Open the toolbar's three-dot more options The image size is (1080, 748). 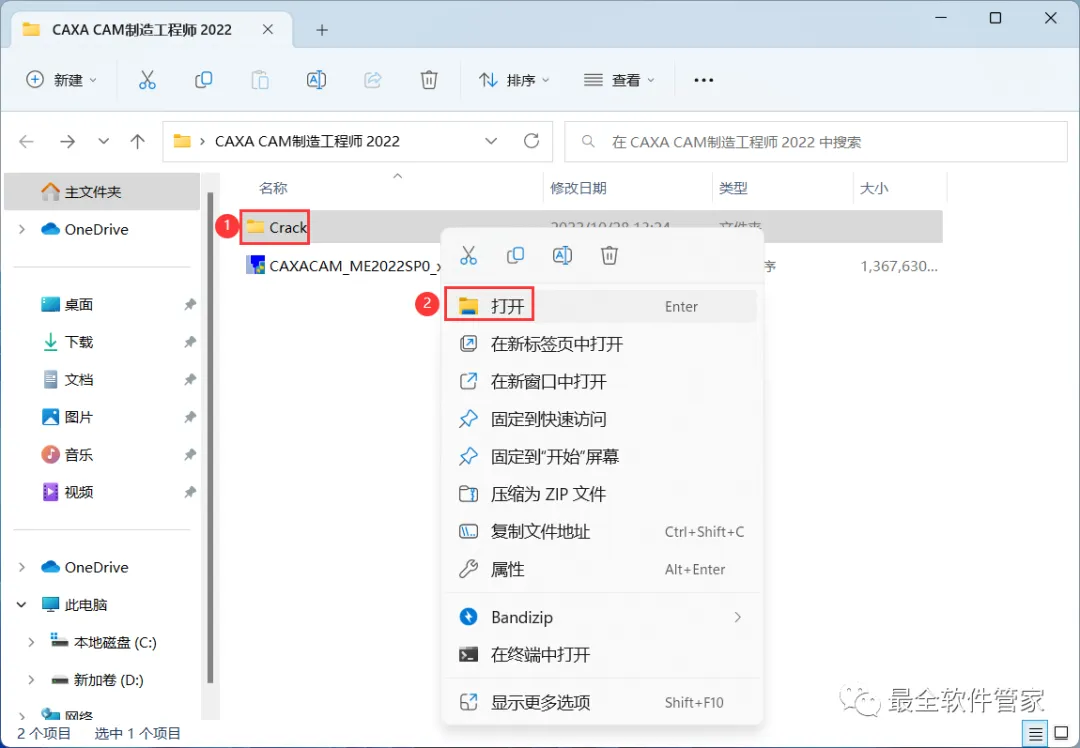(x=703, y=81)
